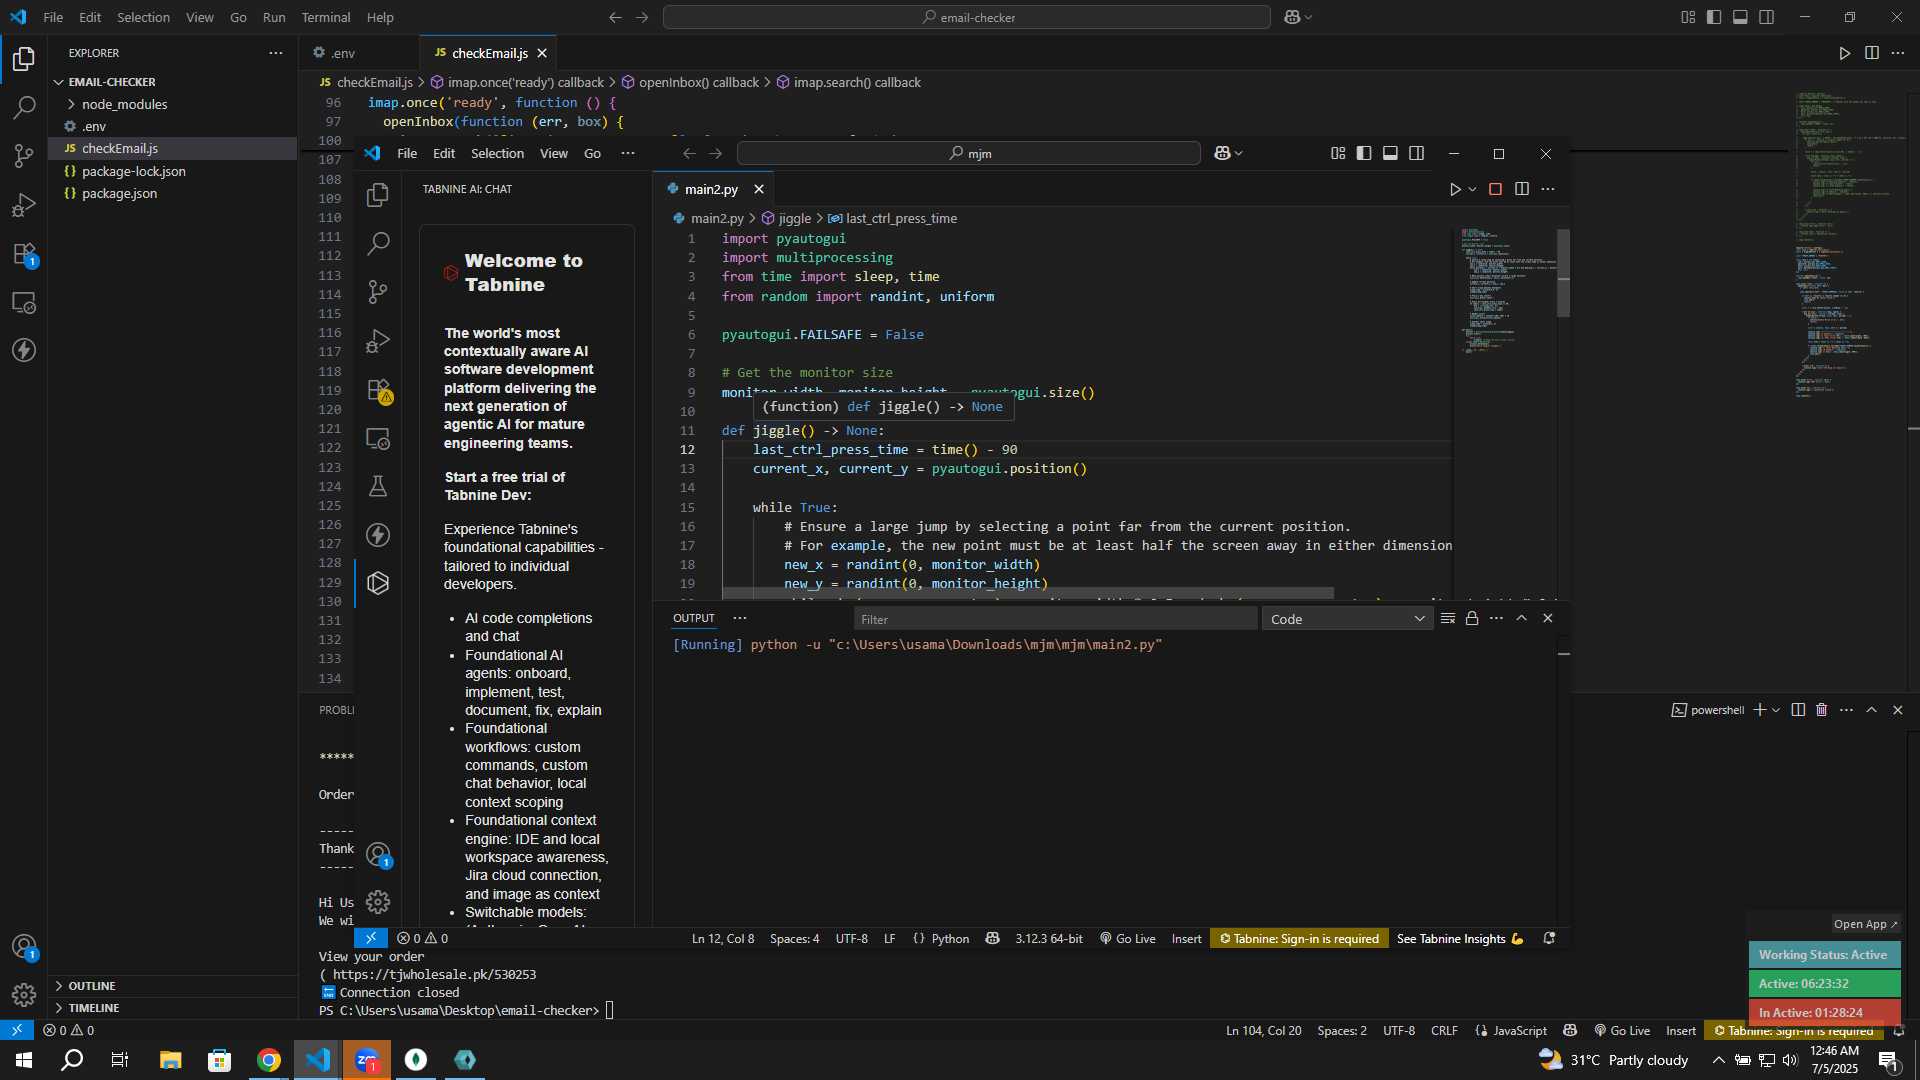Expand the node_modules folder
1920x1080 pixels.
[x=124, y=104]
